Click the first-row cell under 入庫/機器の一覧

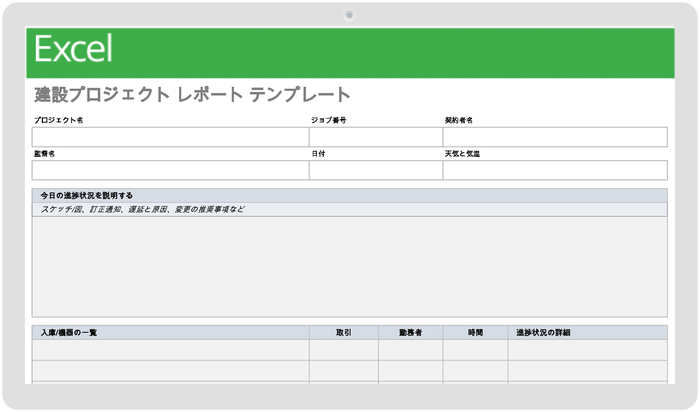pyautogui.click(x=170, y=350)
